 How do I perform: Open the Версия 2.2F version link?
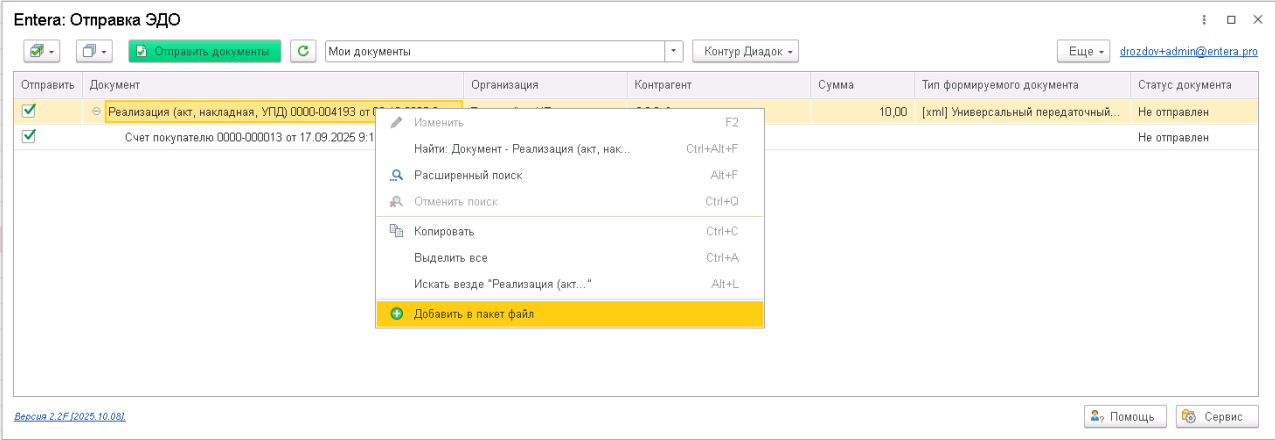coord(69,416)
